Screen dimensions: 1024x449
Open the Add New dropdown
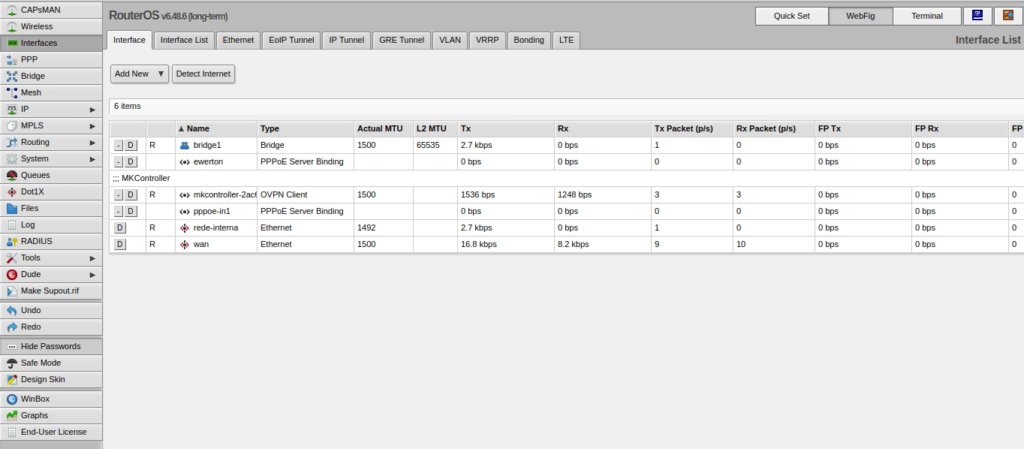click(140, 74)
